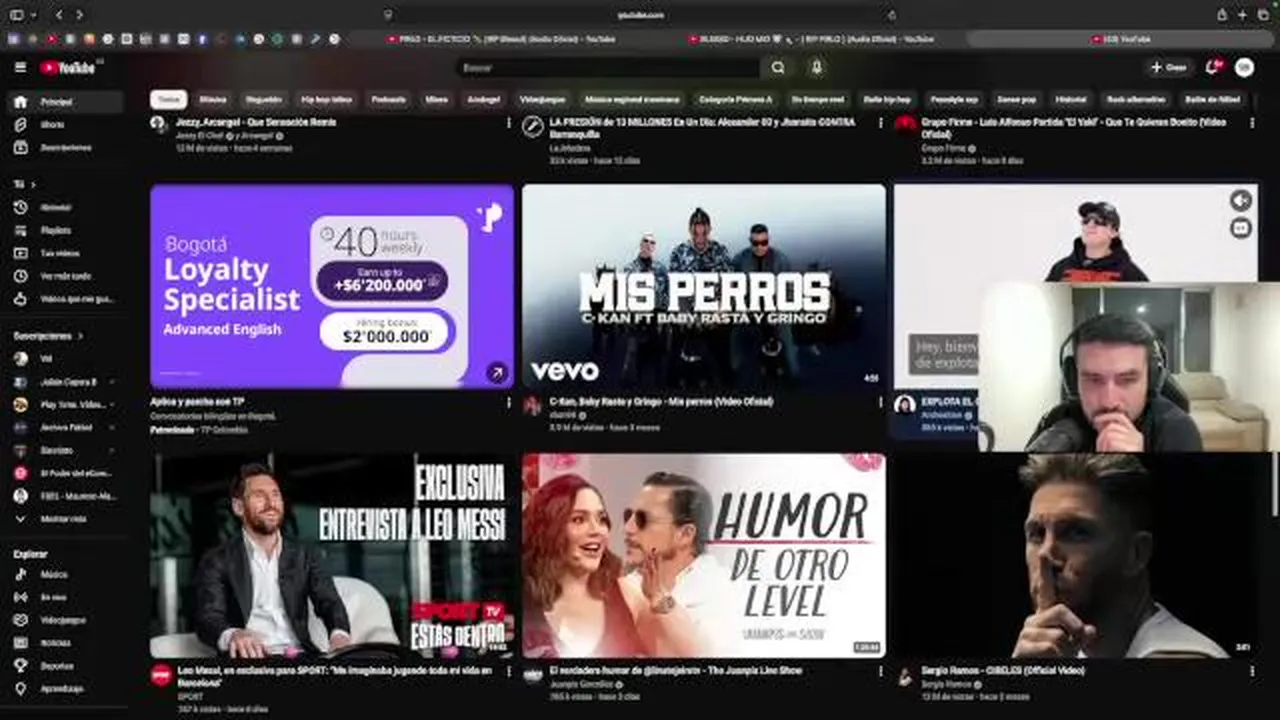The width and height of the screenshot is (1280, 720).
Task: Open Playlists in the sidebar
Action: (x=63, y=230)
